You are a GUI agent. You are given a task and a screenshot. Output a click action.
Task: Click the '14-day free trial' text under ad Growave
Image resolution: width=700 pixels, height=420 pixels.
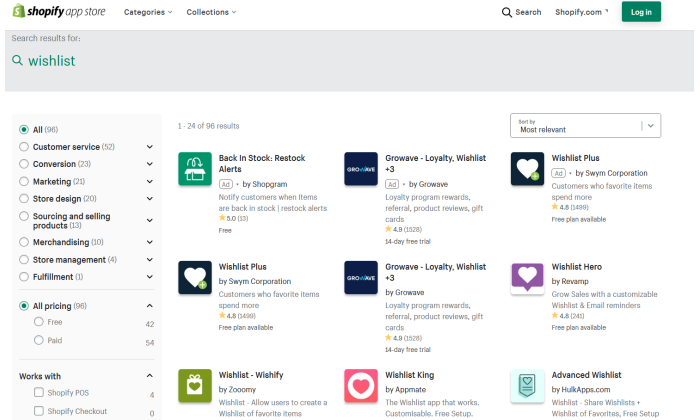pos(408,241)
